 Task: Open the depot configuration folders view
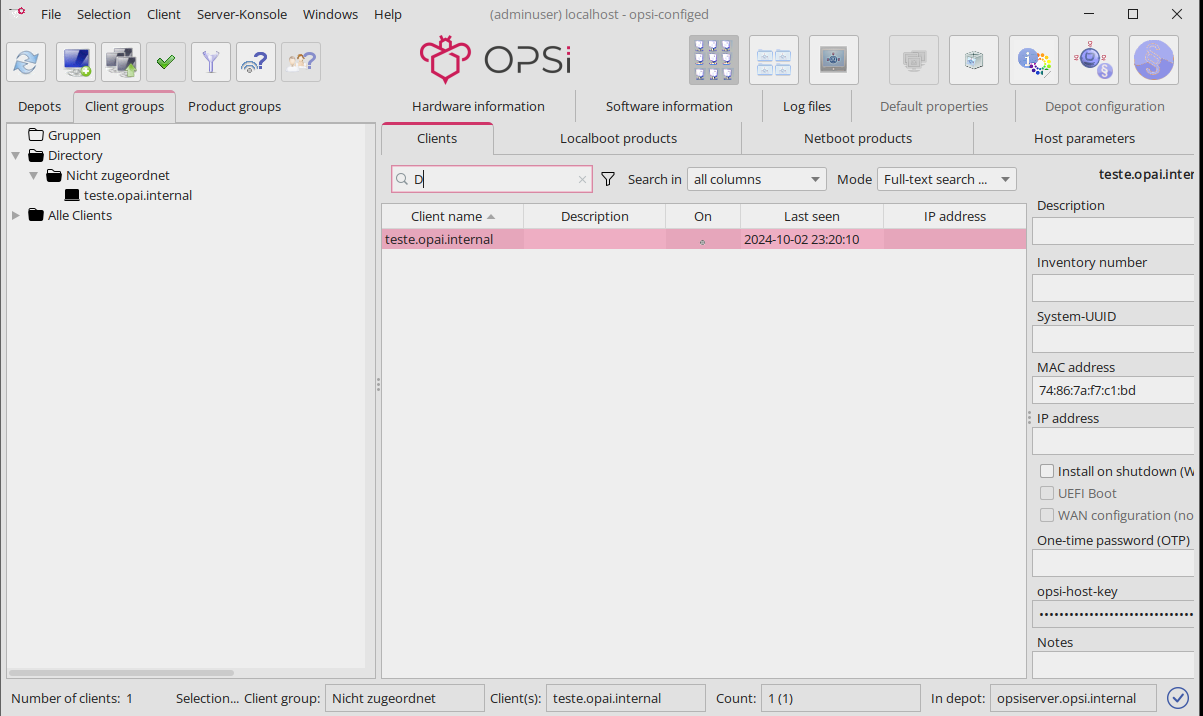(x=774, y=60)
